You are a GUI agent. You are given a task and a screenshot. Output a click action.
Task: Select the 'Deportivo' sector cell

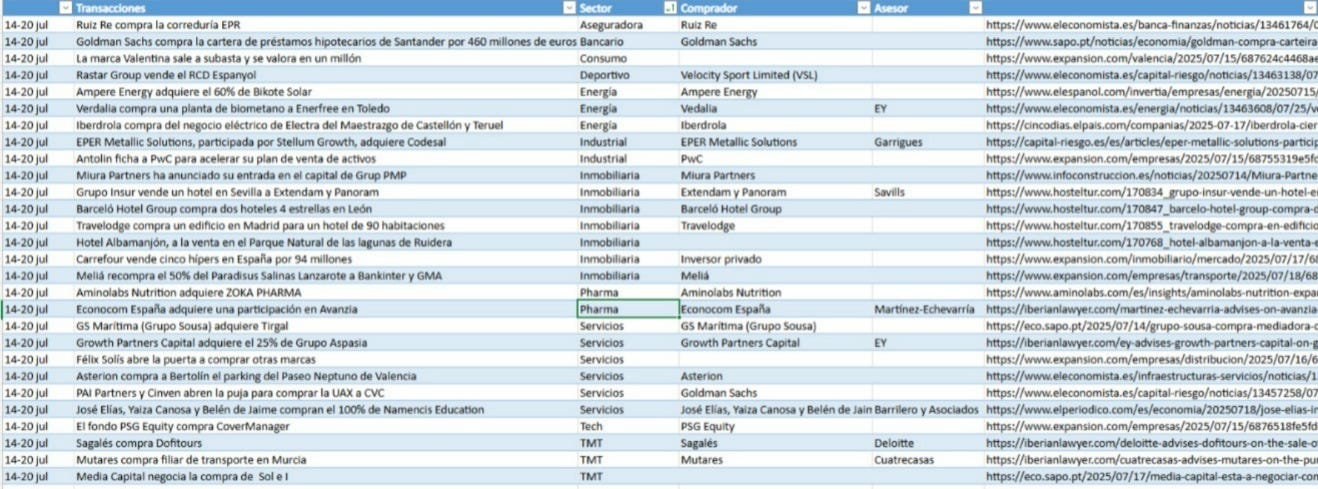pos(628,75)
